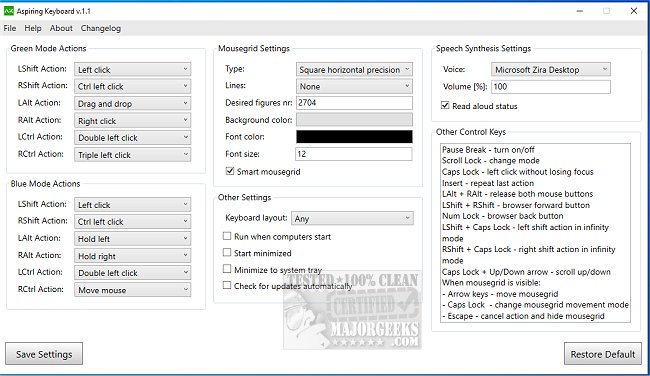Screen dimensions: 650x376
Task: Toggle the Smart mousegrid checkbox
Action: pyautogui.click(x=230, y=171)
